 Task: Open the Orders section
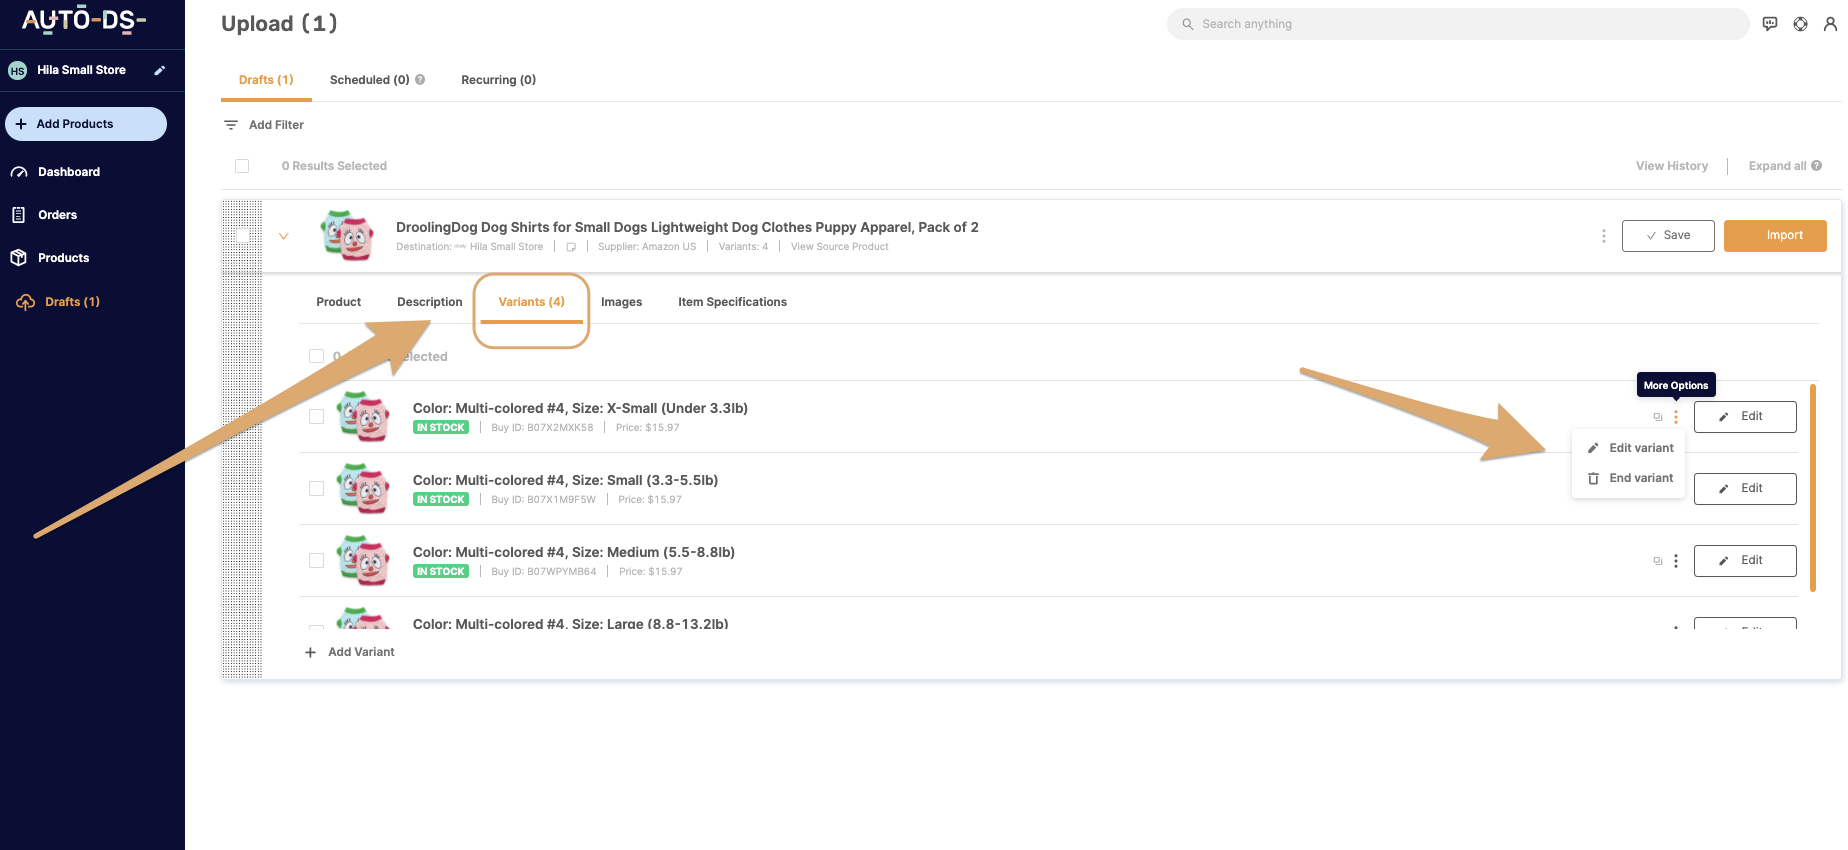tap(57, 215)
